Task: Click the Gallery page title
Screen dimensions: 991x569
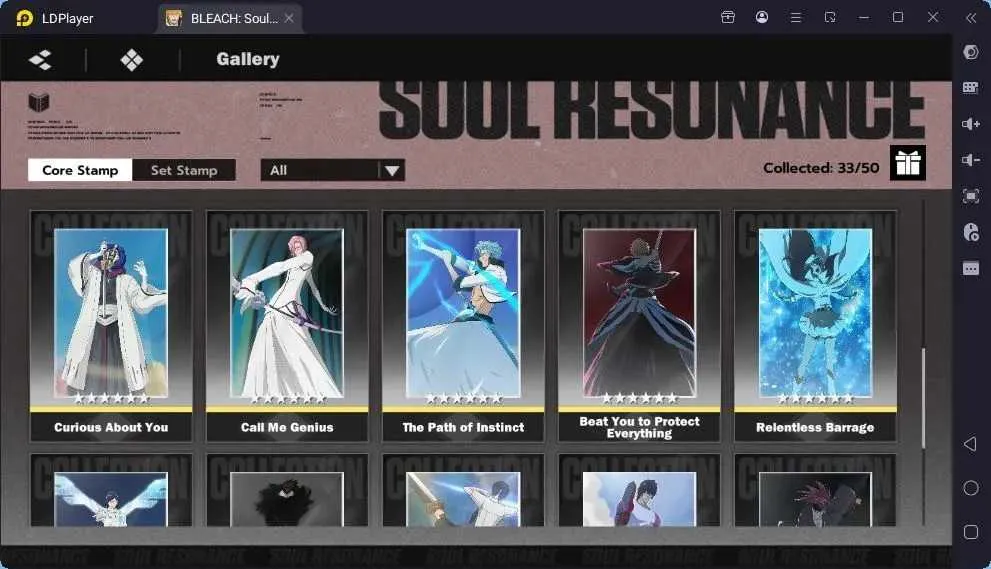Action: 248,59
